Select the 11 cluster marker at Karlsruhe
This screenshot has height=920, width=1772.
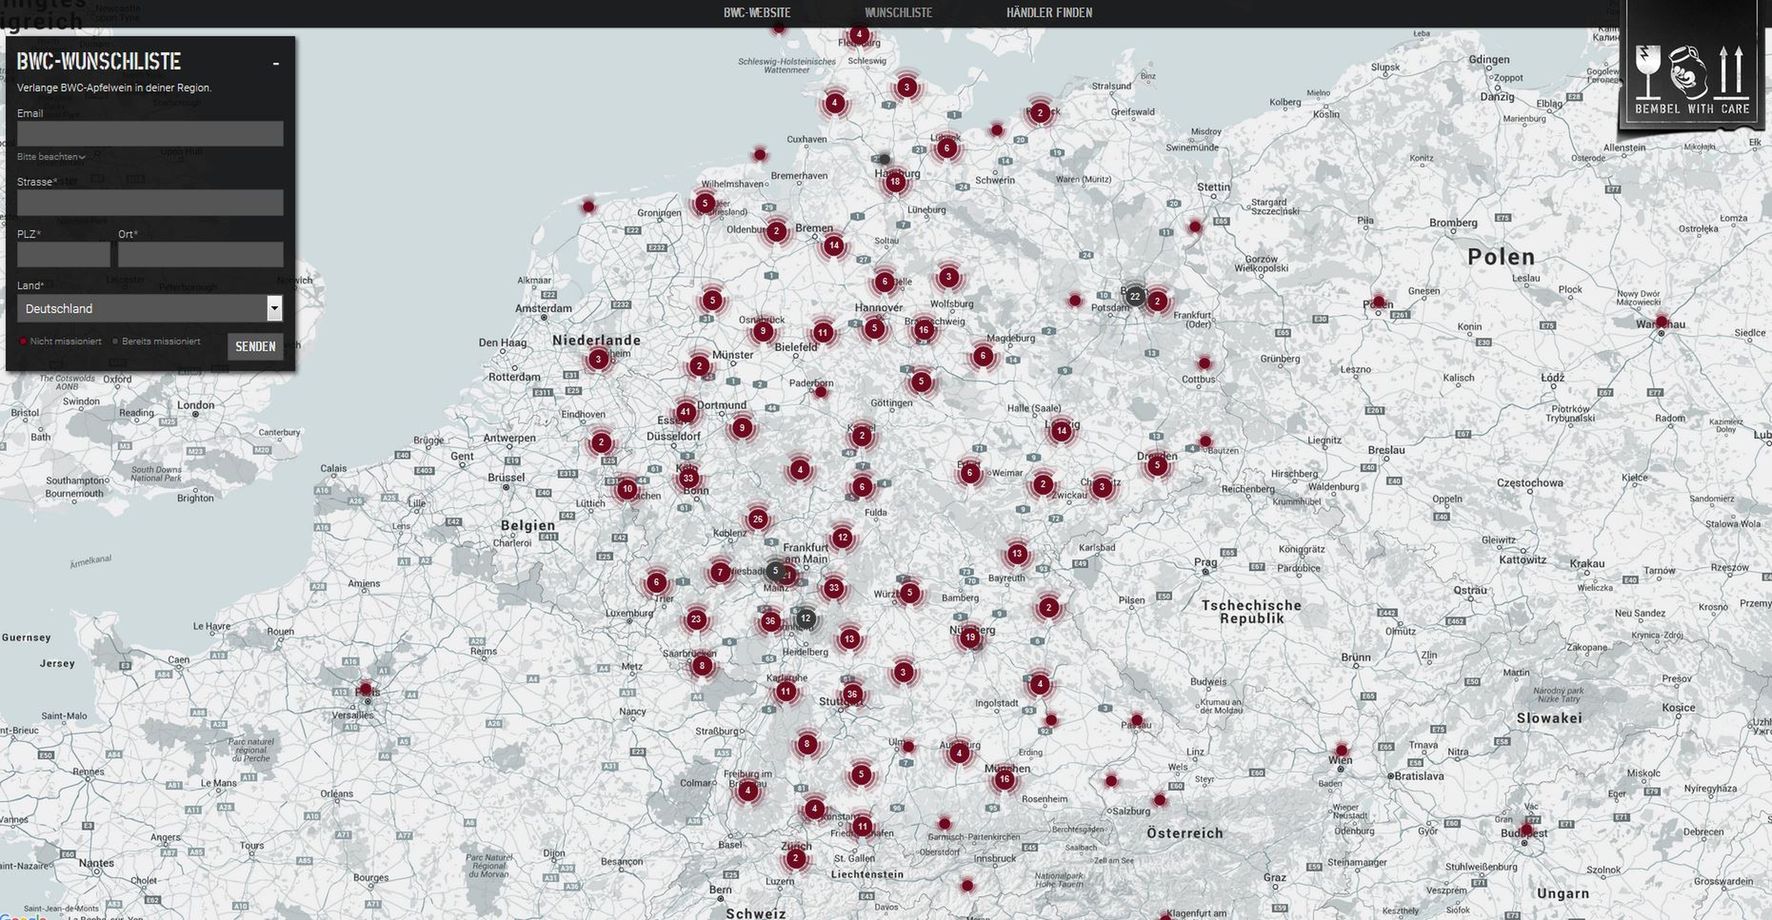pyautogui.click(x=786, y=691)
